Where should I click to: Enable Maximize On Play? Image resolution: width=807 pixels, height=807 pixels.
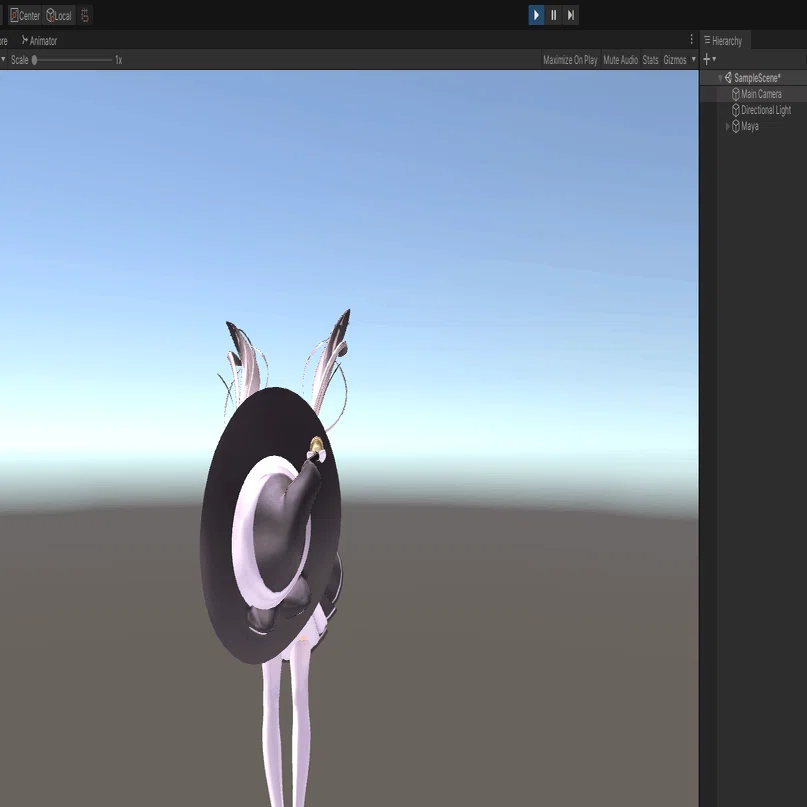(570, 60)
